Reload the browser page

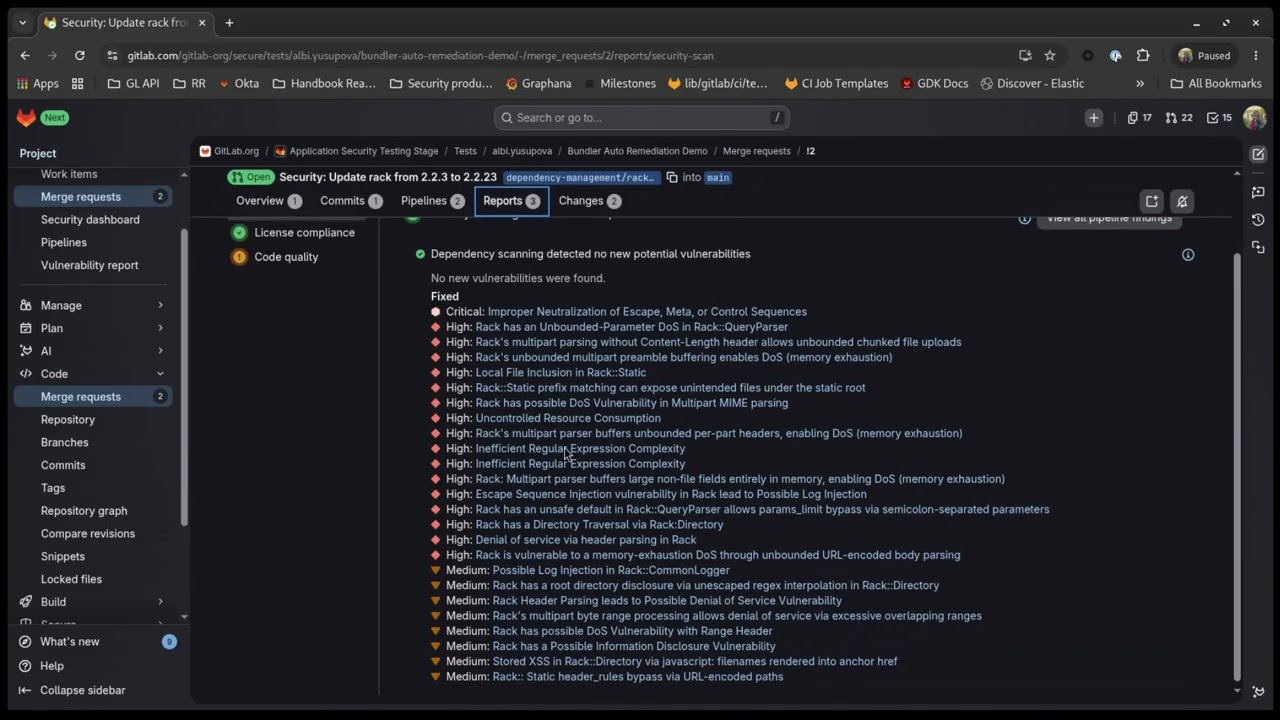[x=80, y=56]
